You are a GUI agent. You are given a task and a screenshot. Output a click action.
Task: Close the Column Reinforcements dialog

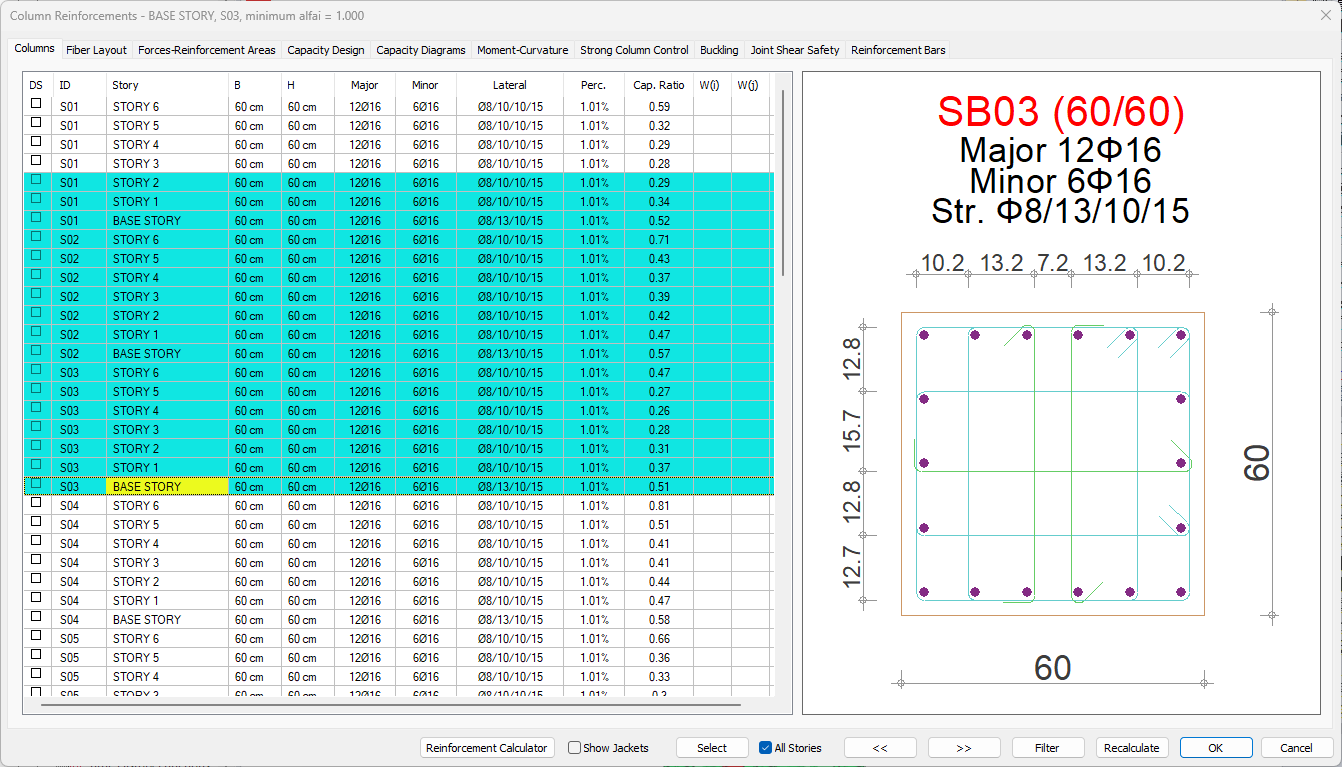click(1325, 15)
